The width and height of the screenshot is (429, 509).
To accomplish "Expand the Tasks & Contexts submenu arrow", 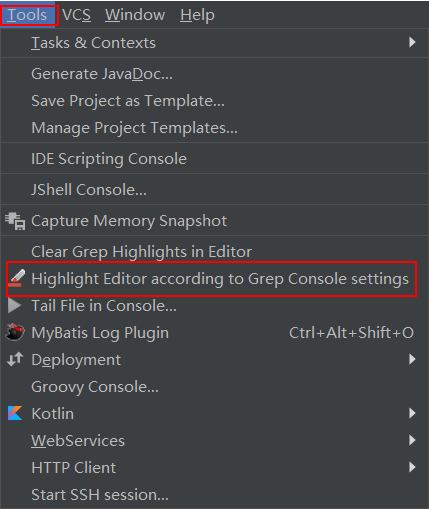I will (412, 42).
